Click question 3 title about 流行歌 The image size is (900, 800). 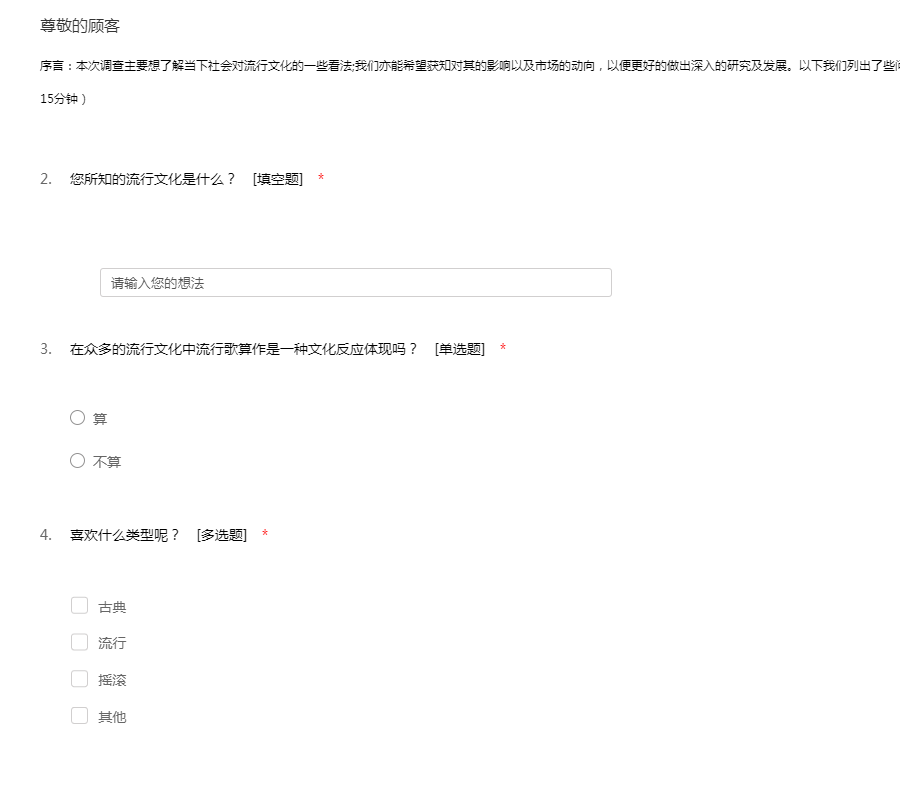coord(244,349)
